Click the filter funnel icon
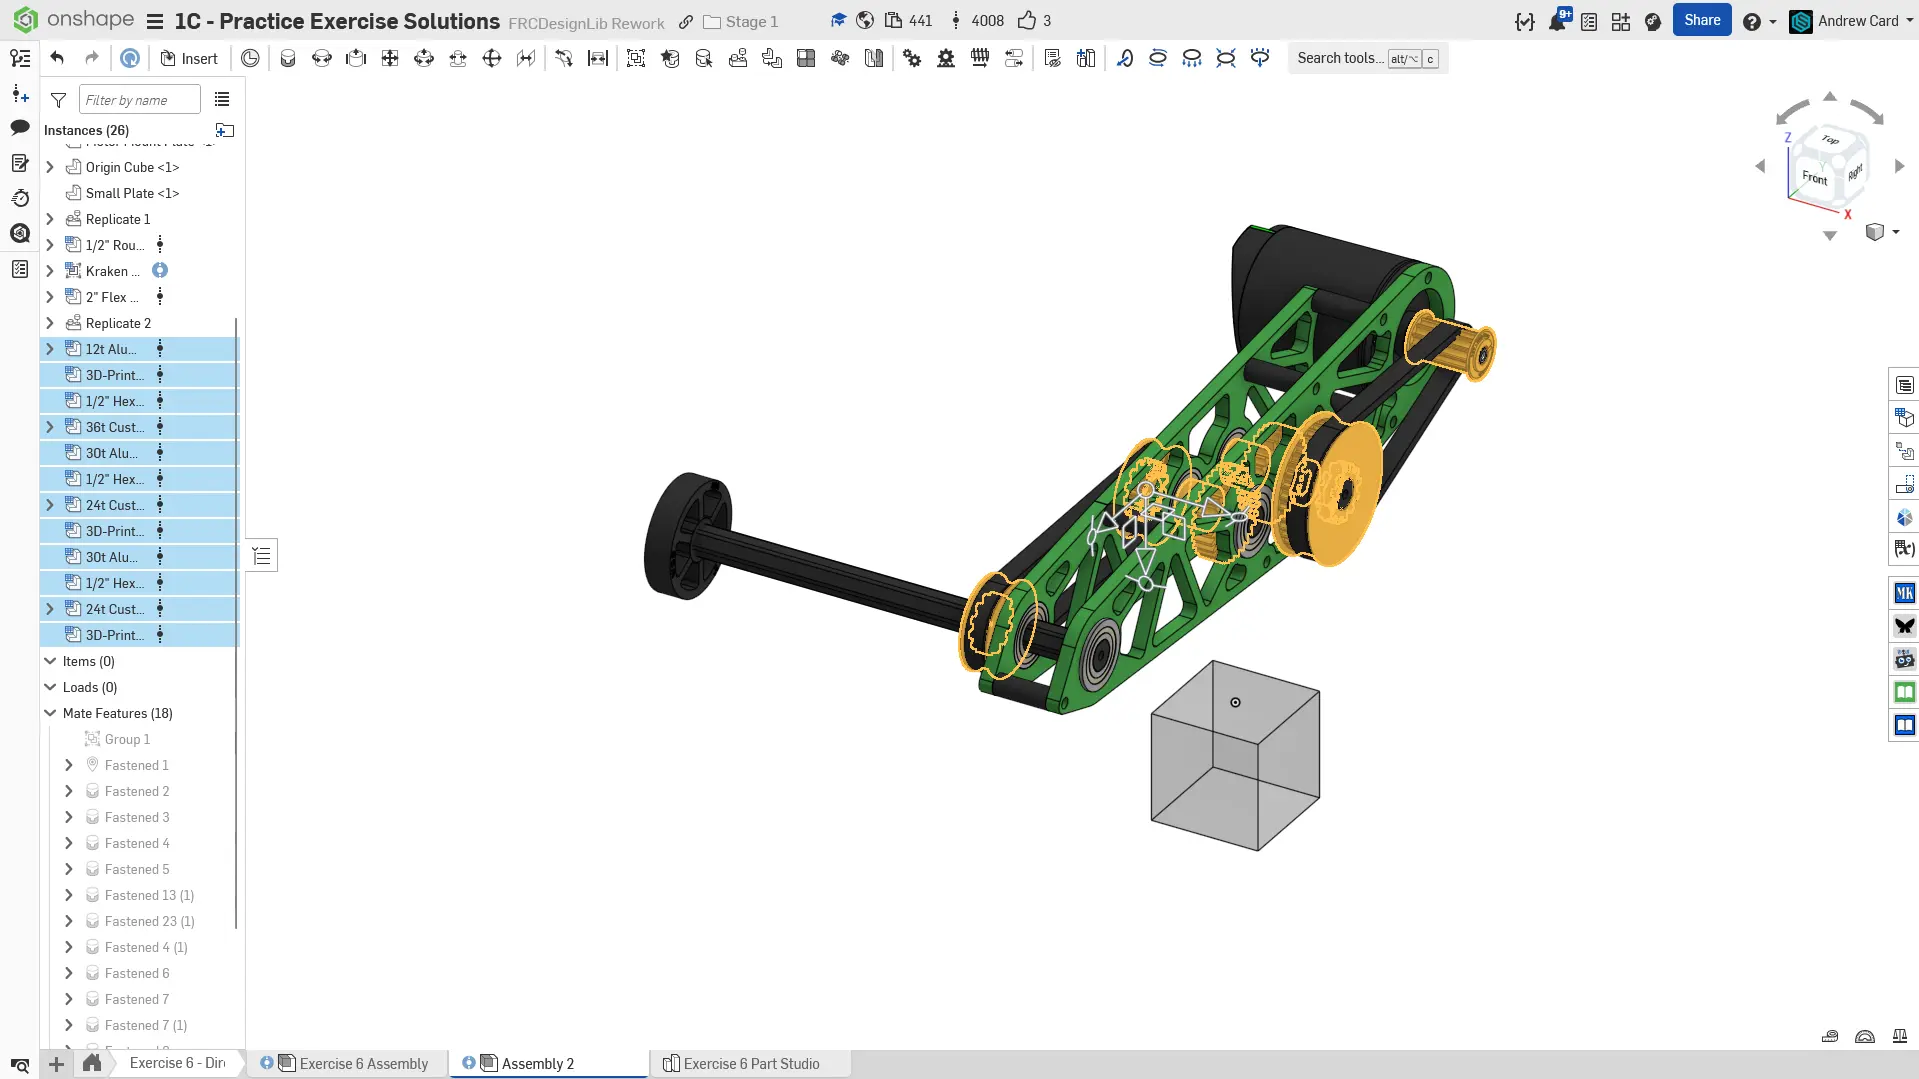Image resolution: width=1919 pixels, height=1079 pixels. pos(59,100)
